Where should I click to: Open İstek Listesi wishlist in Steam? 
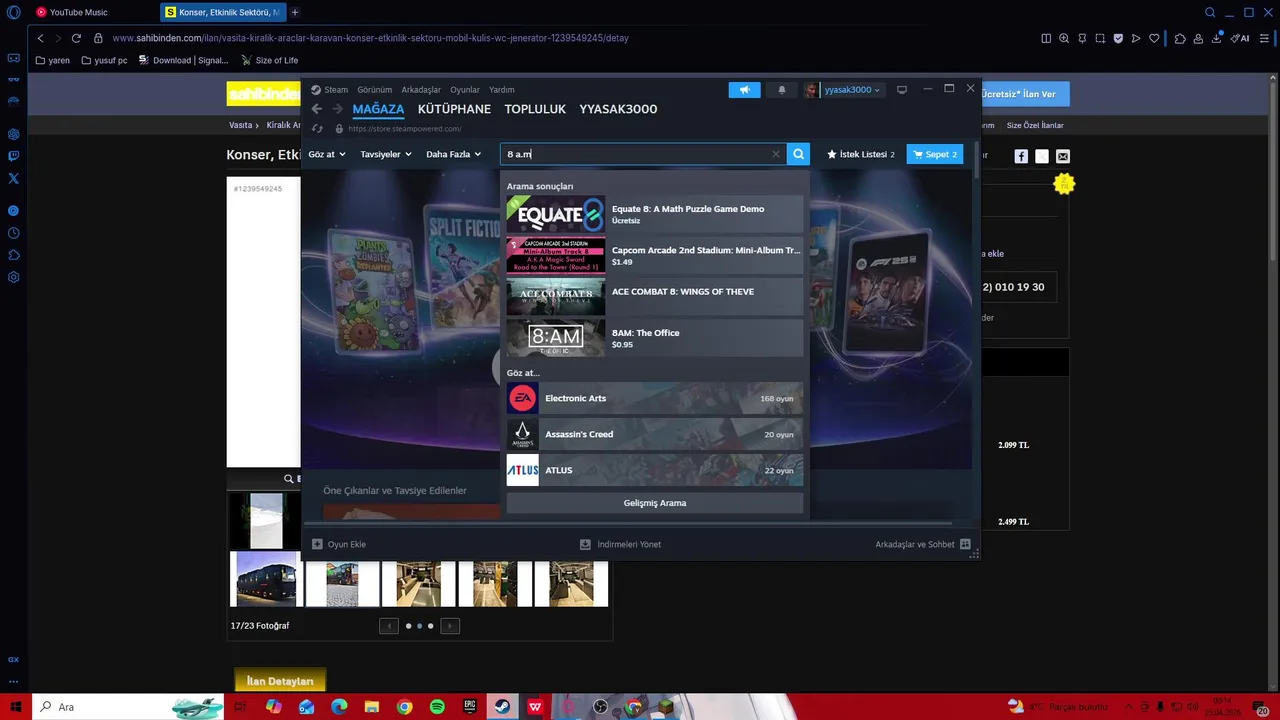(861, 154)
